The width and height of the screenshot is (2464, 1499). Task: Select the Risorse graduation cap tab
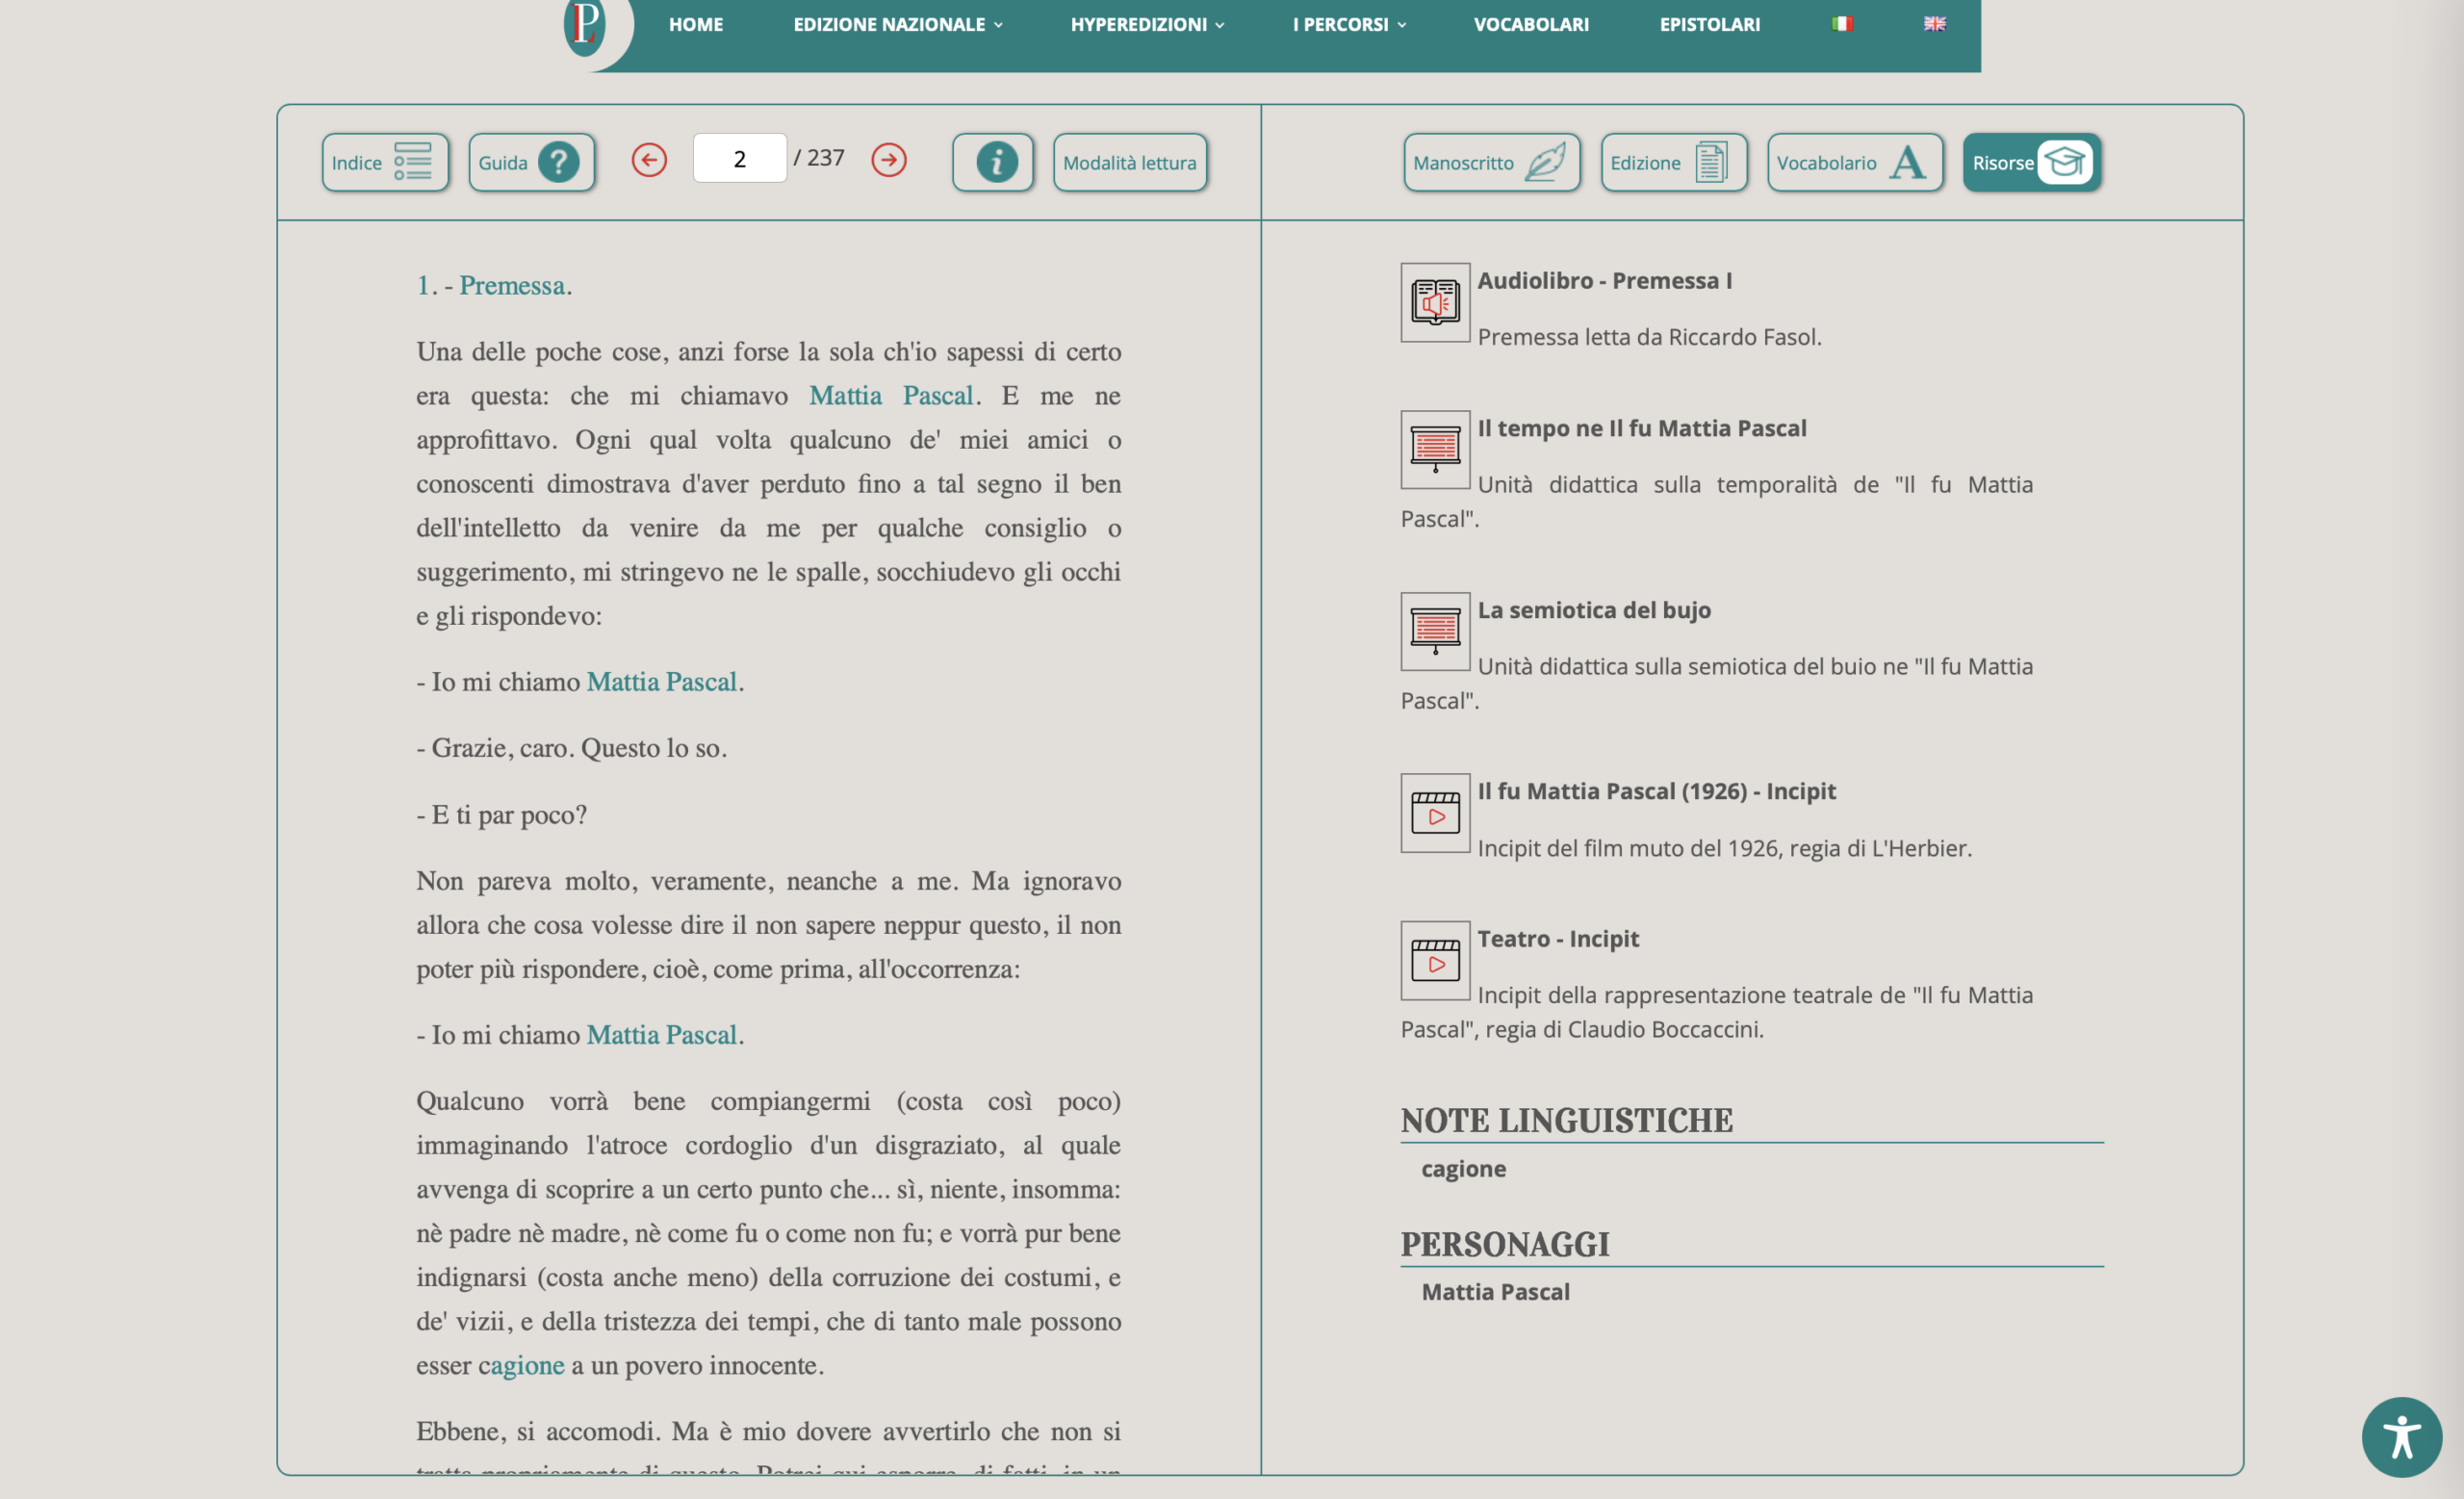coord(2031,162)
